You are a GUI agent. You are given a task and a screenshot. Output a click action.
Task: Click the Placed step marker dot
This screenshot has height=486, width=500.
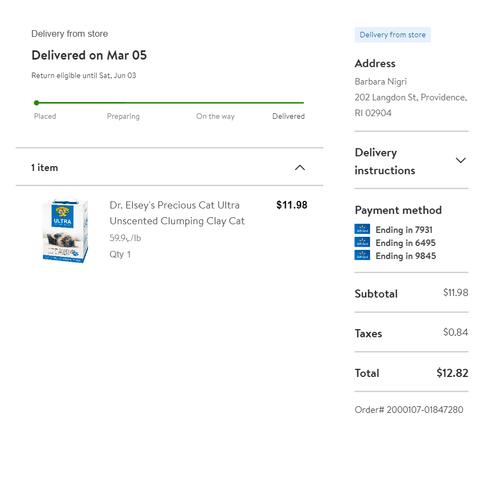[x=37, y=103]
